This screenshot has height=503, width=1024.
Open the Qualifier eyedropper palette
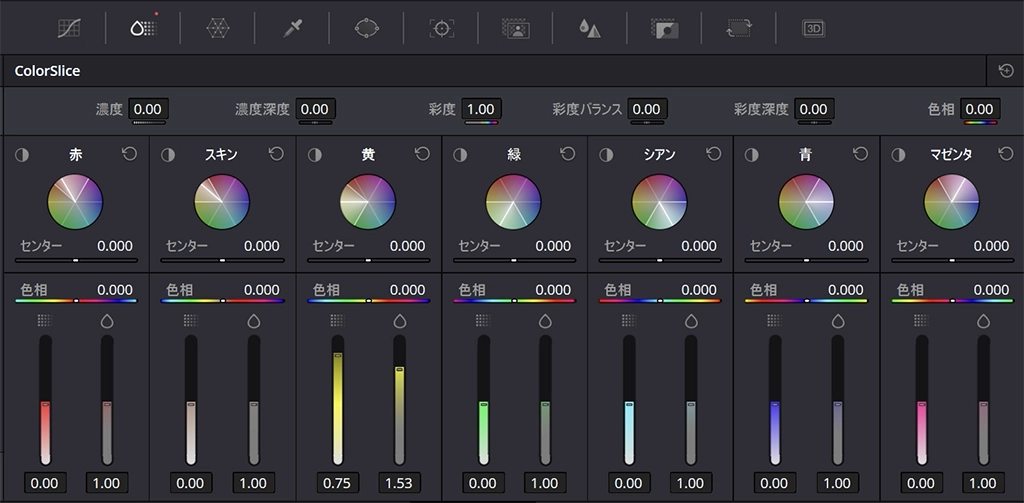(x=292, y=28)
